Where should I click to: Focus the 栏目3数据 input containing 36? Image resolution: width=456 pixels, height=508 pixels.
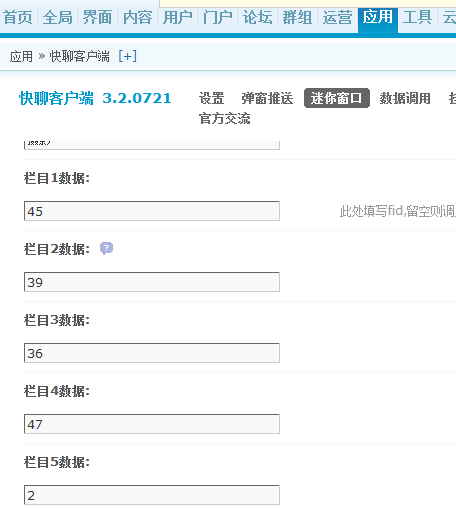[x=152, y=353]
